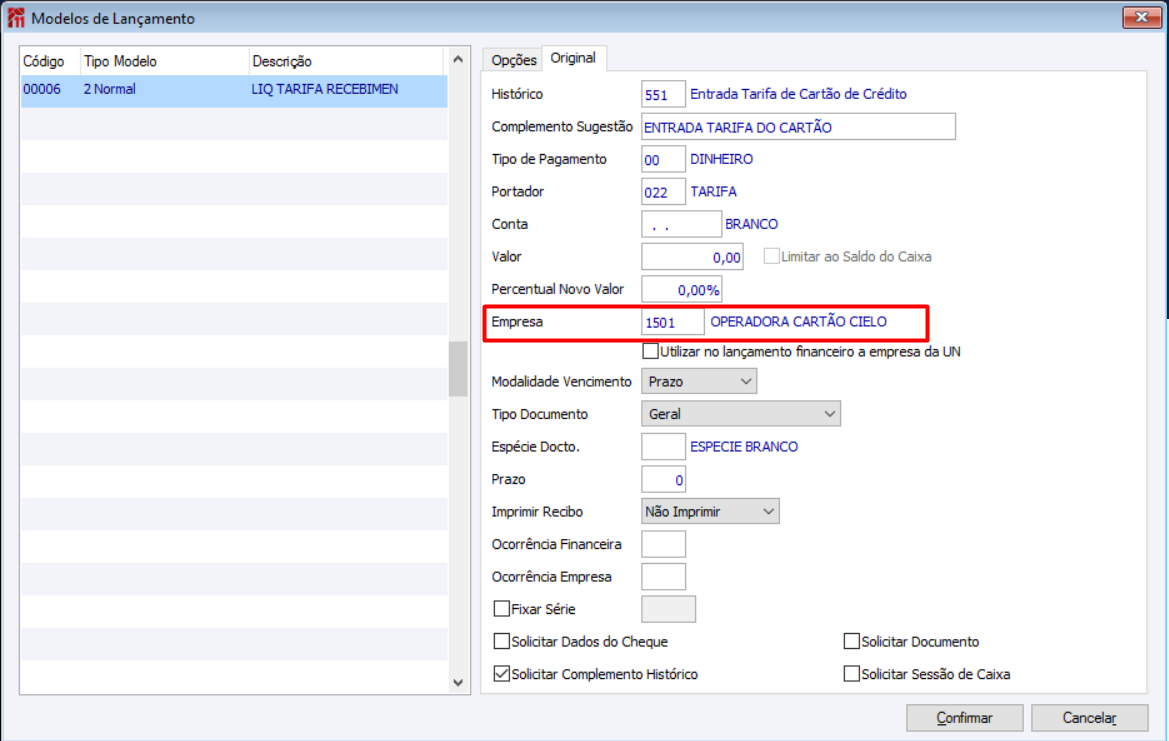Focus the Conta input field
Viewport: 1169px width, 741px height.
681,224
